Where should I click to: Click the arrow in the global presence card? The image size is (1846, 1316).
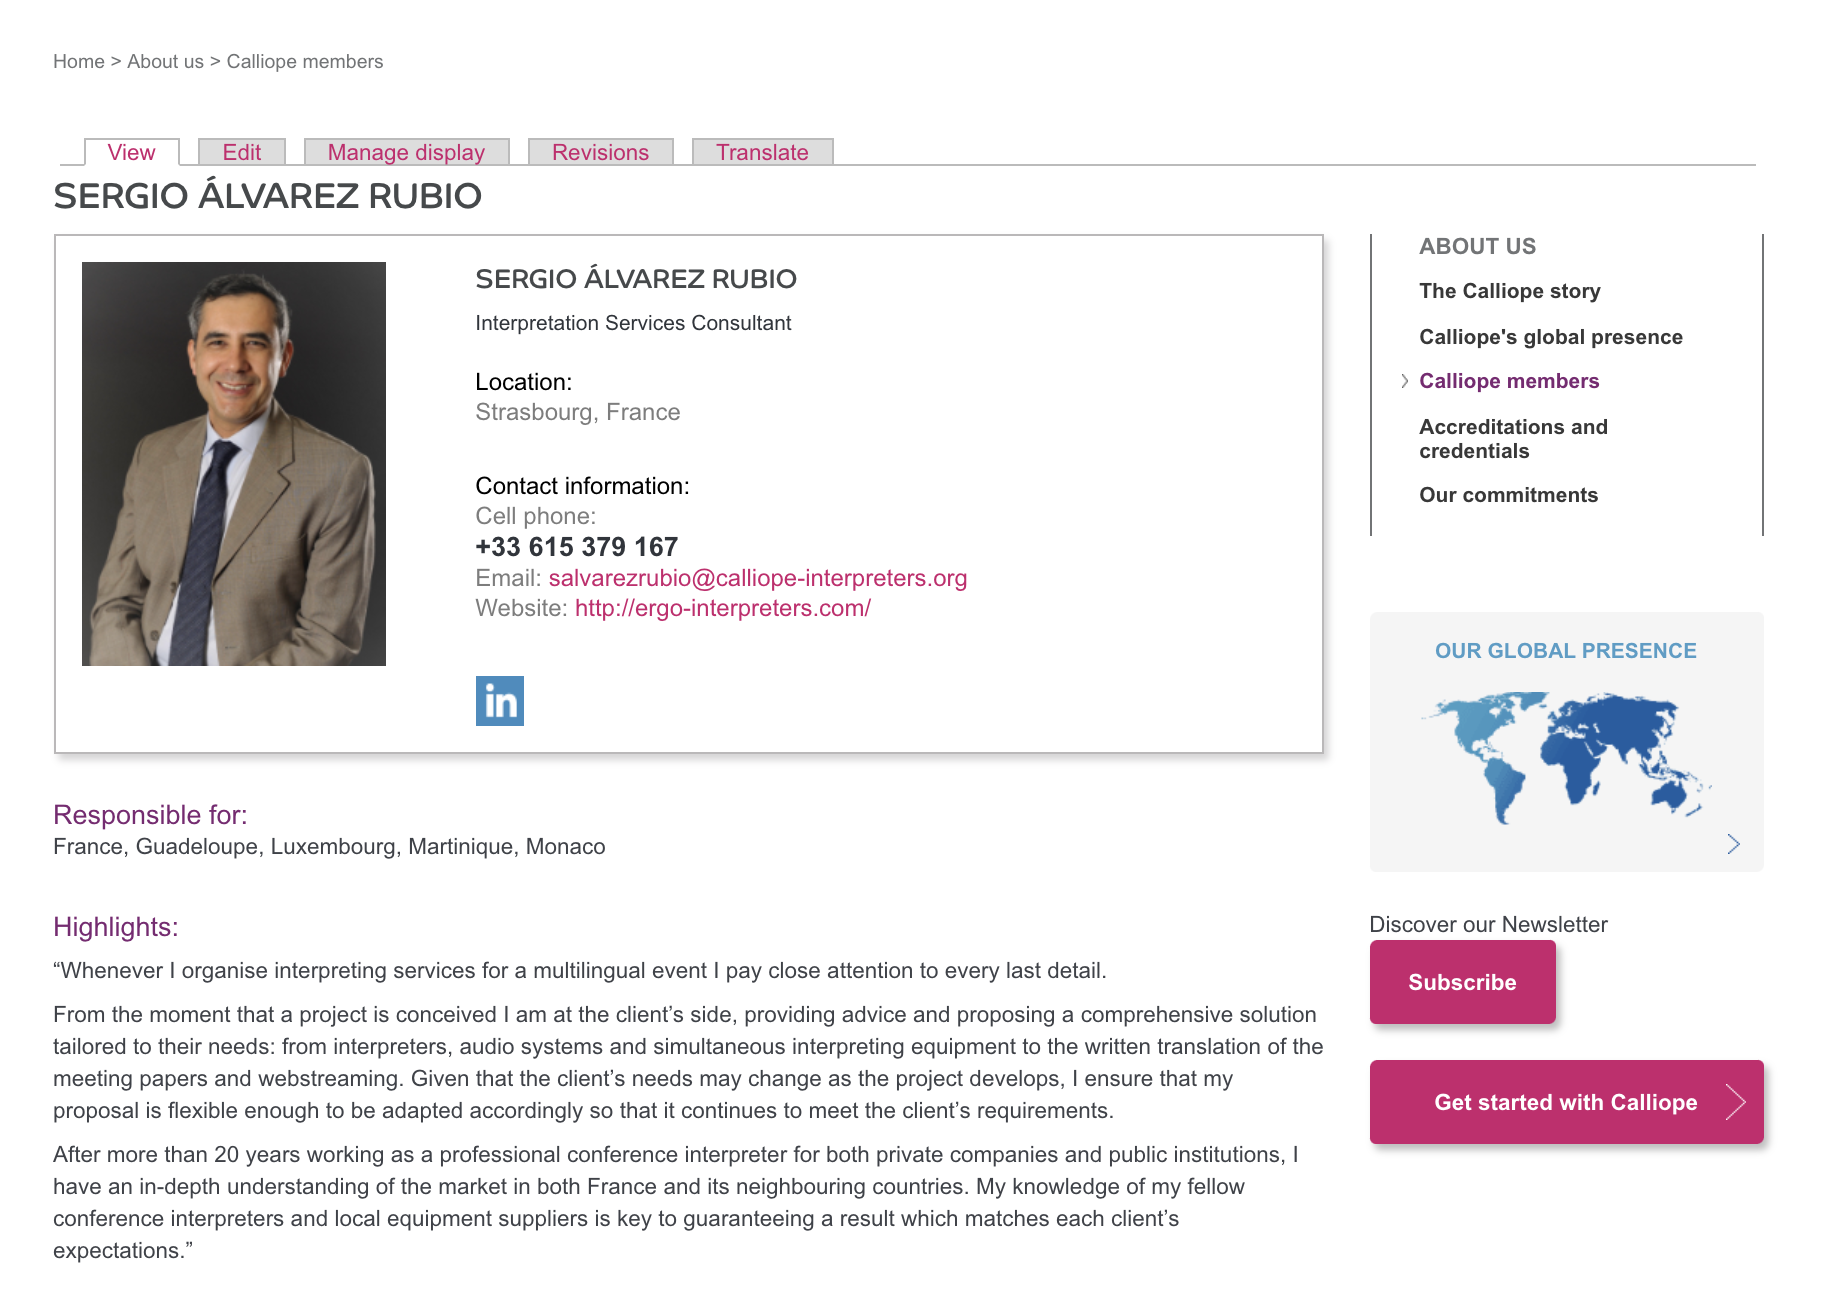point(1733,844)
